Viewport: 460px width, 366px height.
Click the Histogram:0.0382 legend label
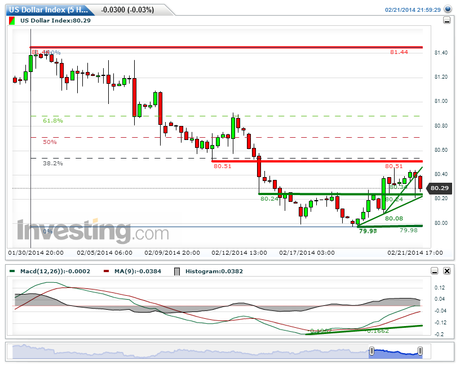[214, 271]
